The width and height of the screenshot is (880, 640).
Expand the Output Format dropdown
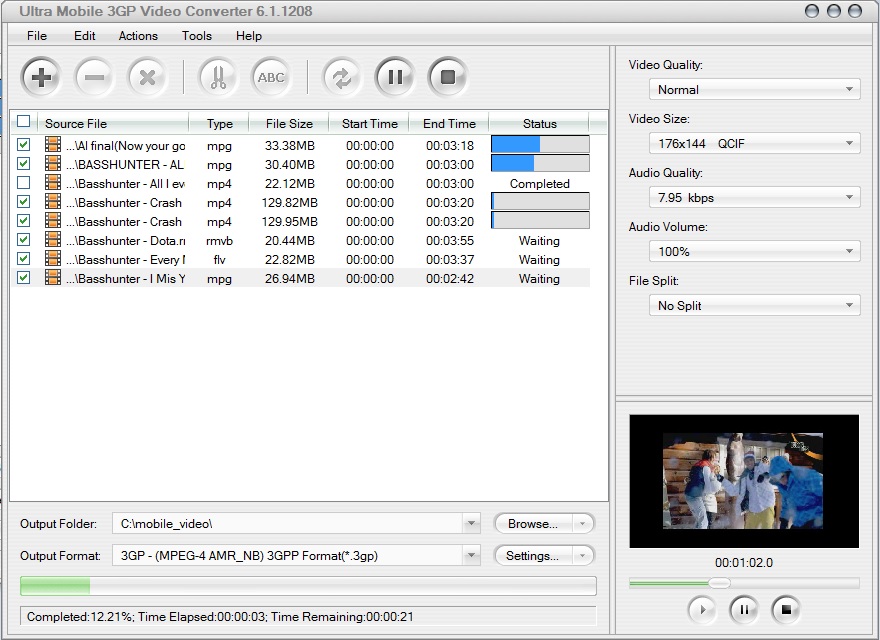471,556
